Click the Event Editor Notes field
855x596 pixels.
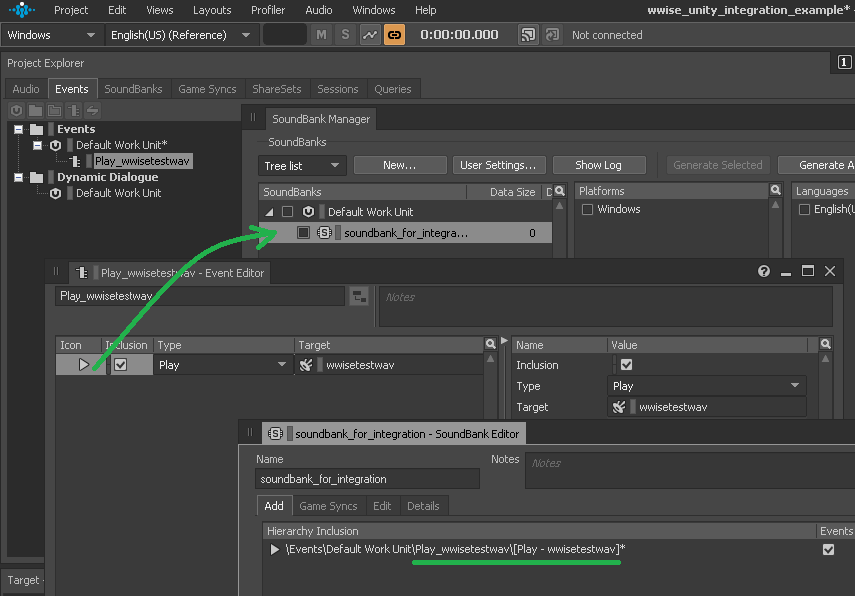point(605,306)
